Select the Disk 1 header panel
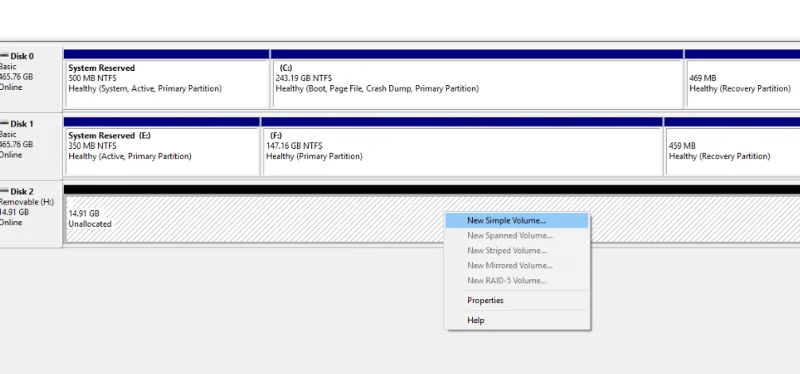The height and width of the screenshot is (374, 800). 31,146
